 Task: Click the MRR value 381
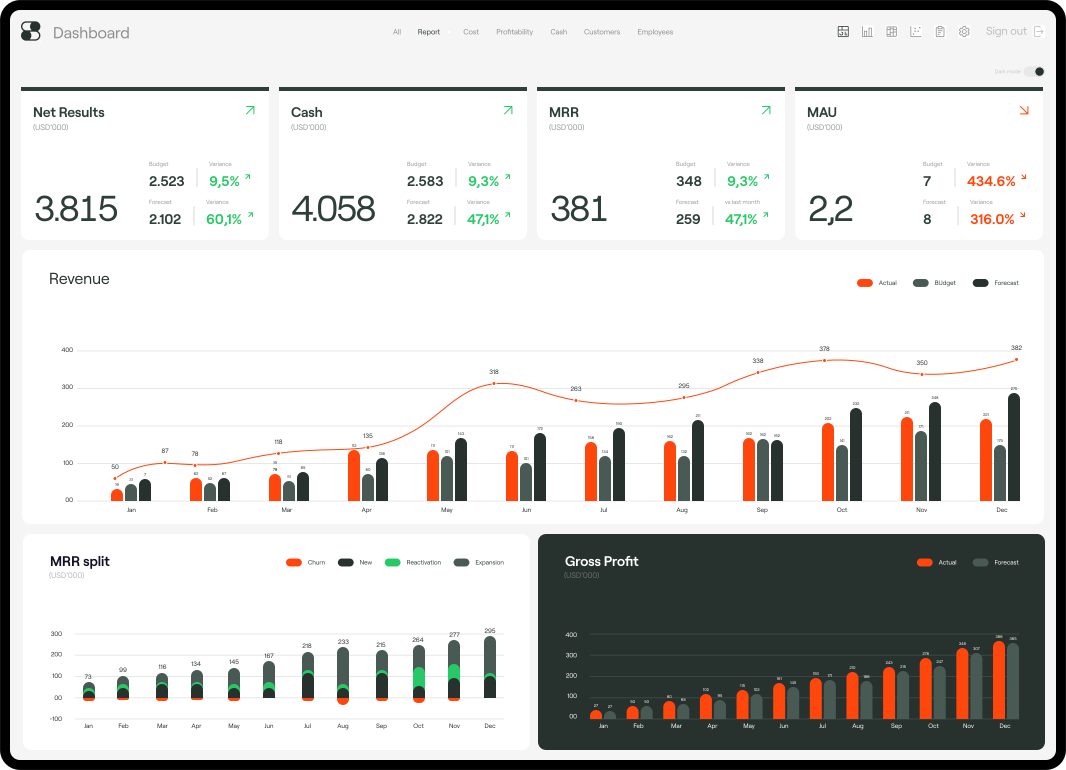(x=579, y=209)
